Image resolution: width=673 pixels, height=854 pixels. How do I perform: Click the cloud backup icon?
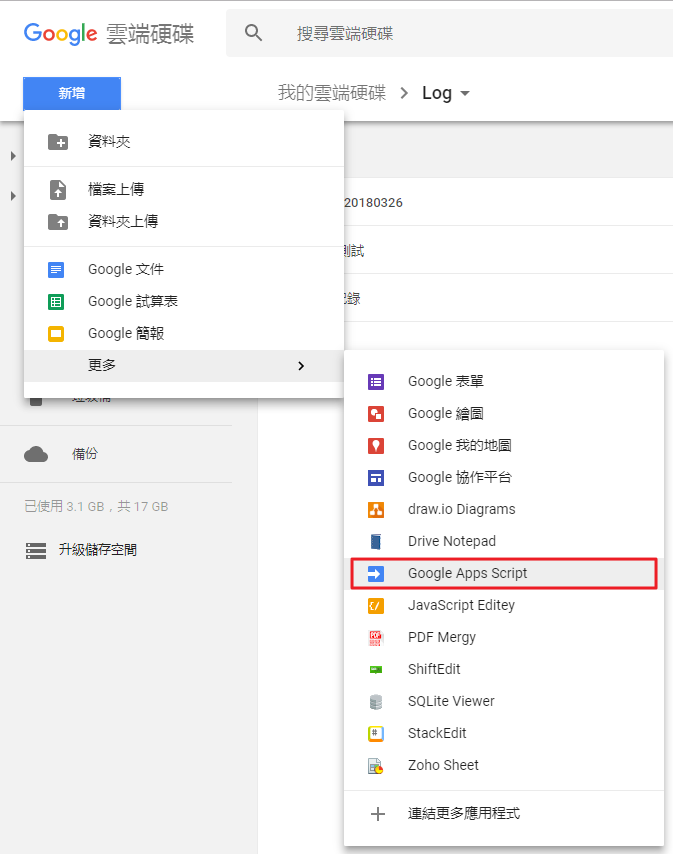coord(36,454)
